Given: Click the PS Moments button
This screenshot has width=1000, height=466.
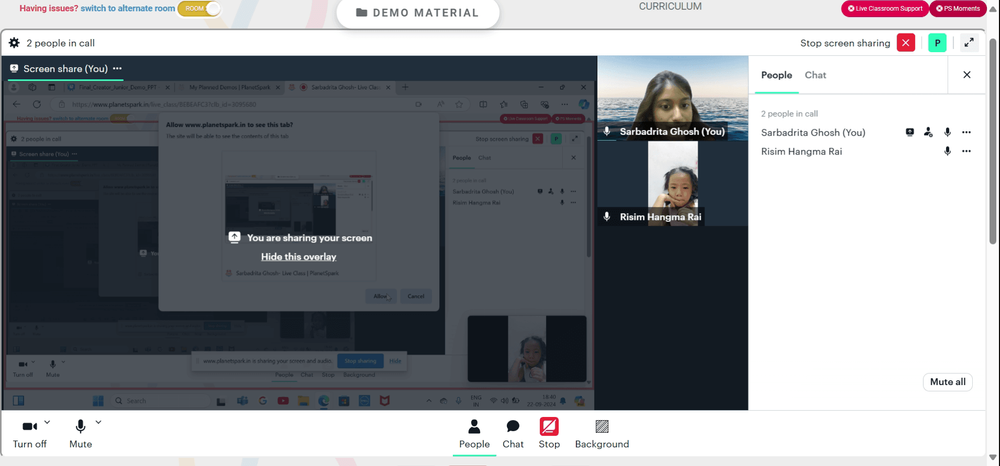Looking at the screenshot, I should 957,9.
